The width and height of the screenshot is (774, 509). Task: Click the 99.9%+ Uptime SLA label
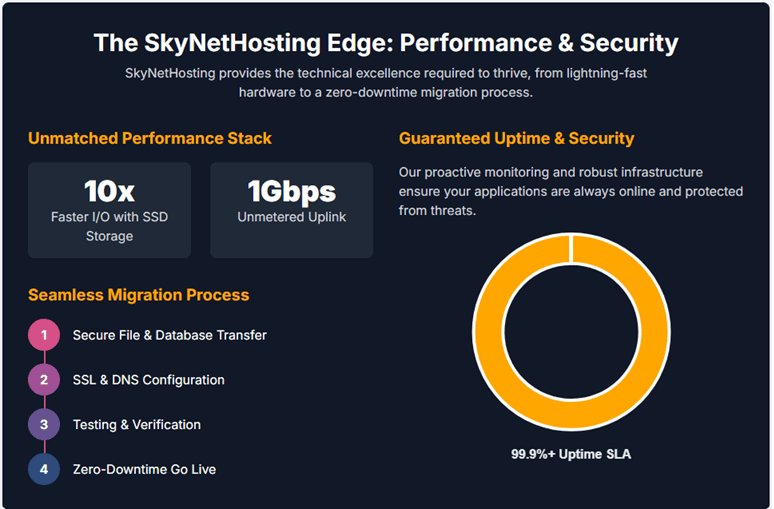[x=571, y=454]
